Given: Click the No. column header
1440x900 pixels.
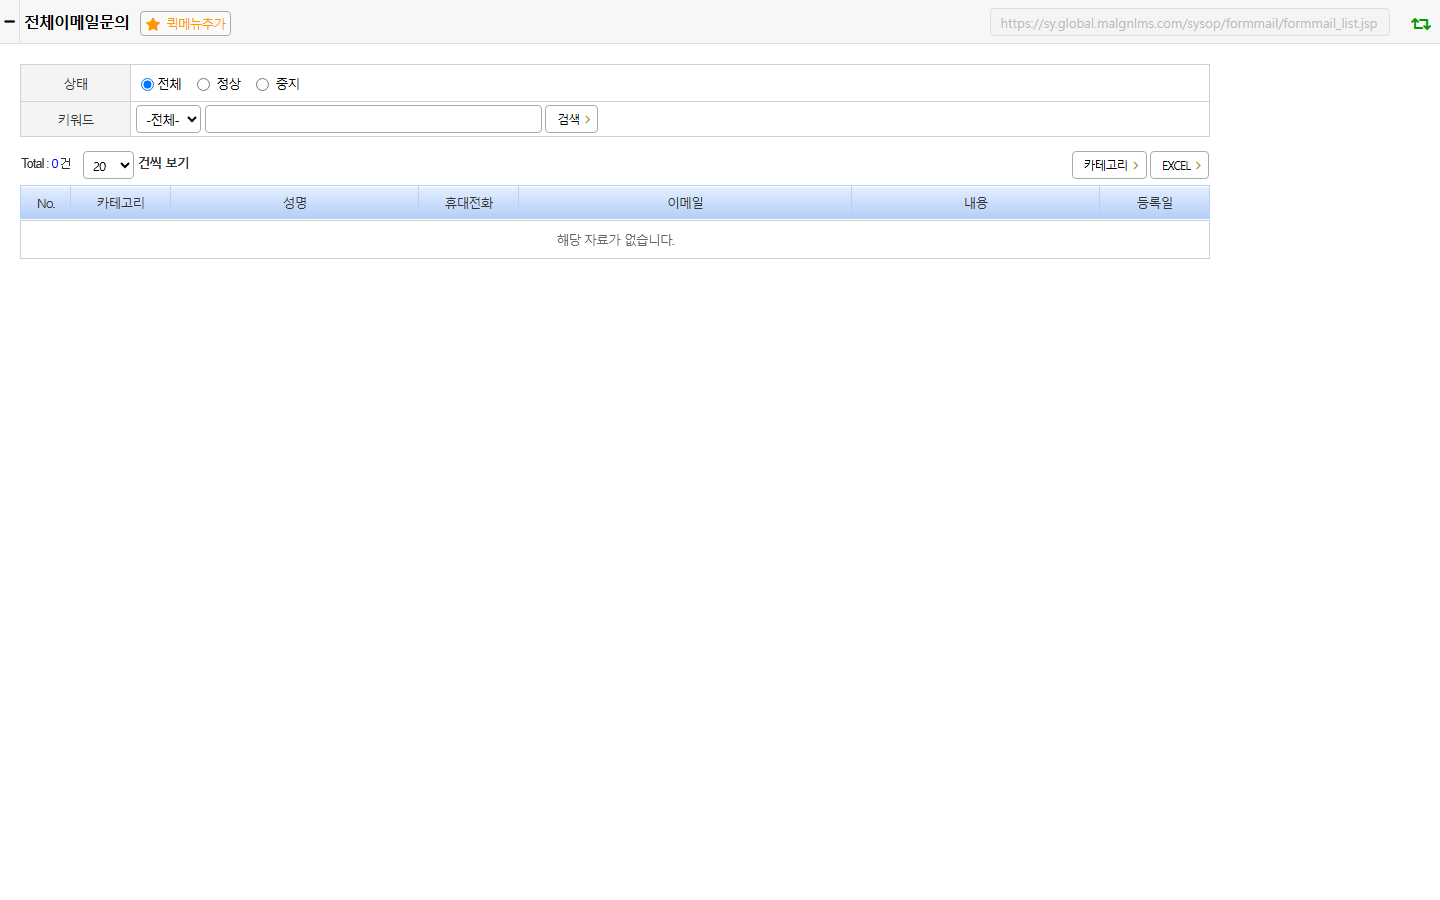Looking at the screenshot, I should (x=46, y=203).
